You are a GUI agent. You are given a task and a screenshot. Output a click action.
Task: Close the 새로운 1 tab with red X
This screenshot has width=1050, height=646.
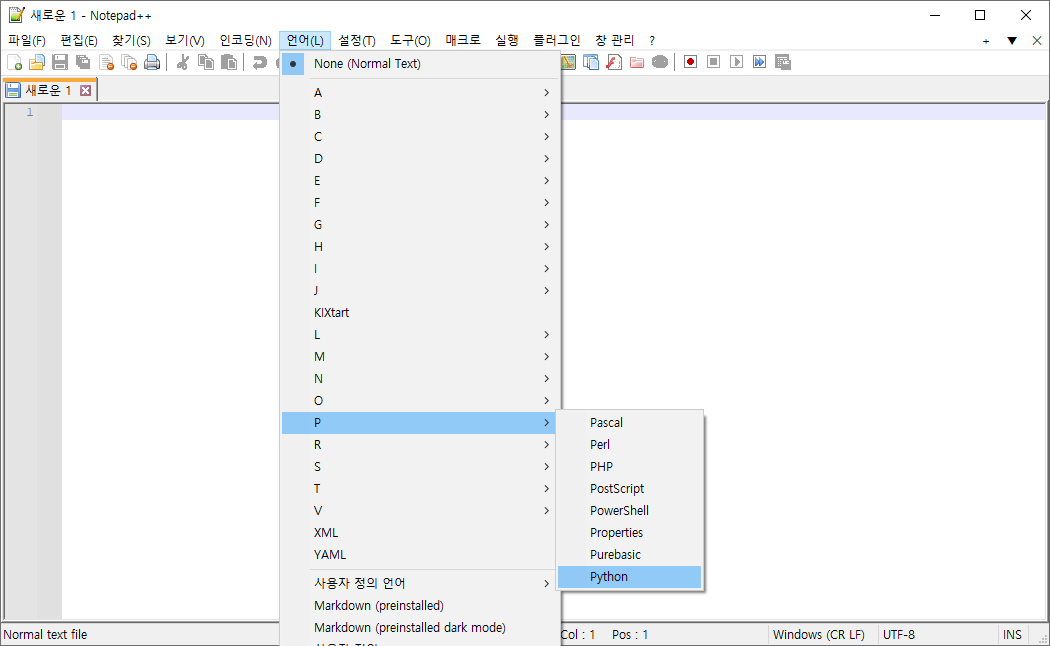[x=86, y=90]
